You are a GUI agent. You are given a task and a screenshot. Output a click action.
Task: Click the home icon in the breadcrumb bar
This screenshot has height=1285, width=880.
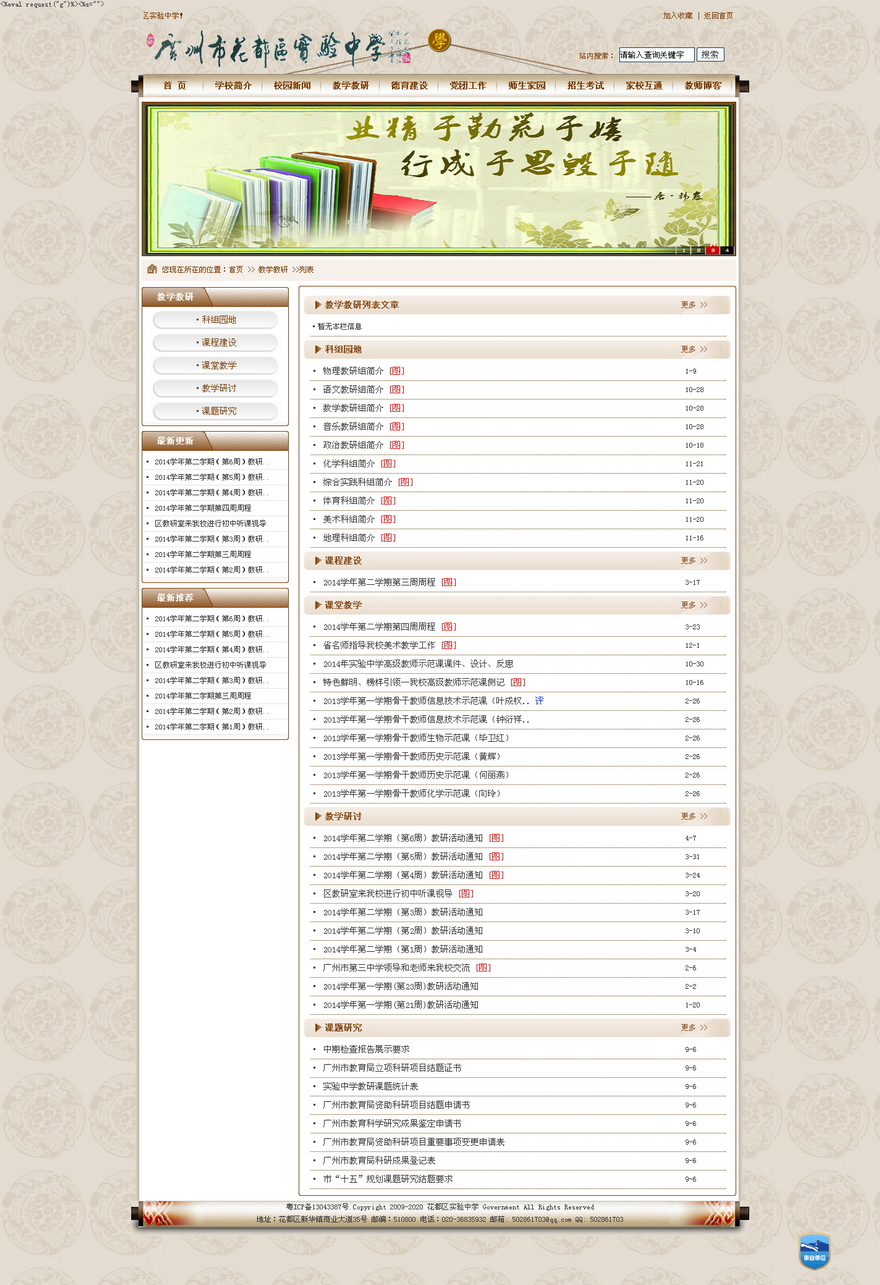coord(151,269)
